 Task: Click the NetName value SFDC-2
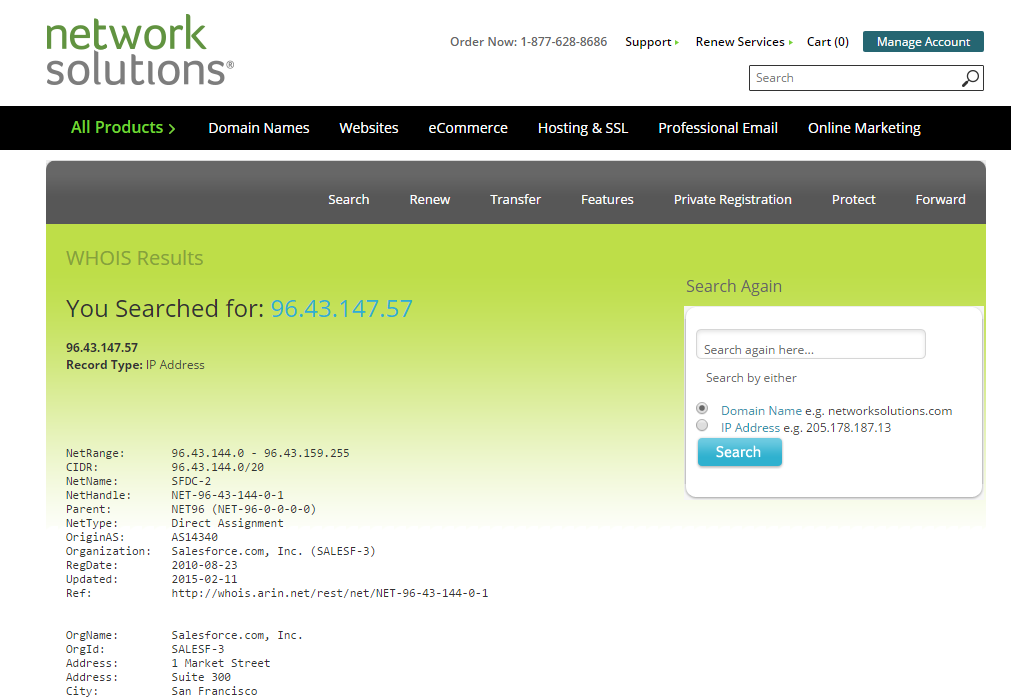[191, 481]
